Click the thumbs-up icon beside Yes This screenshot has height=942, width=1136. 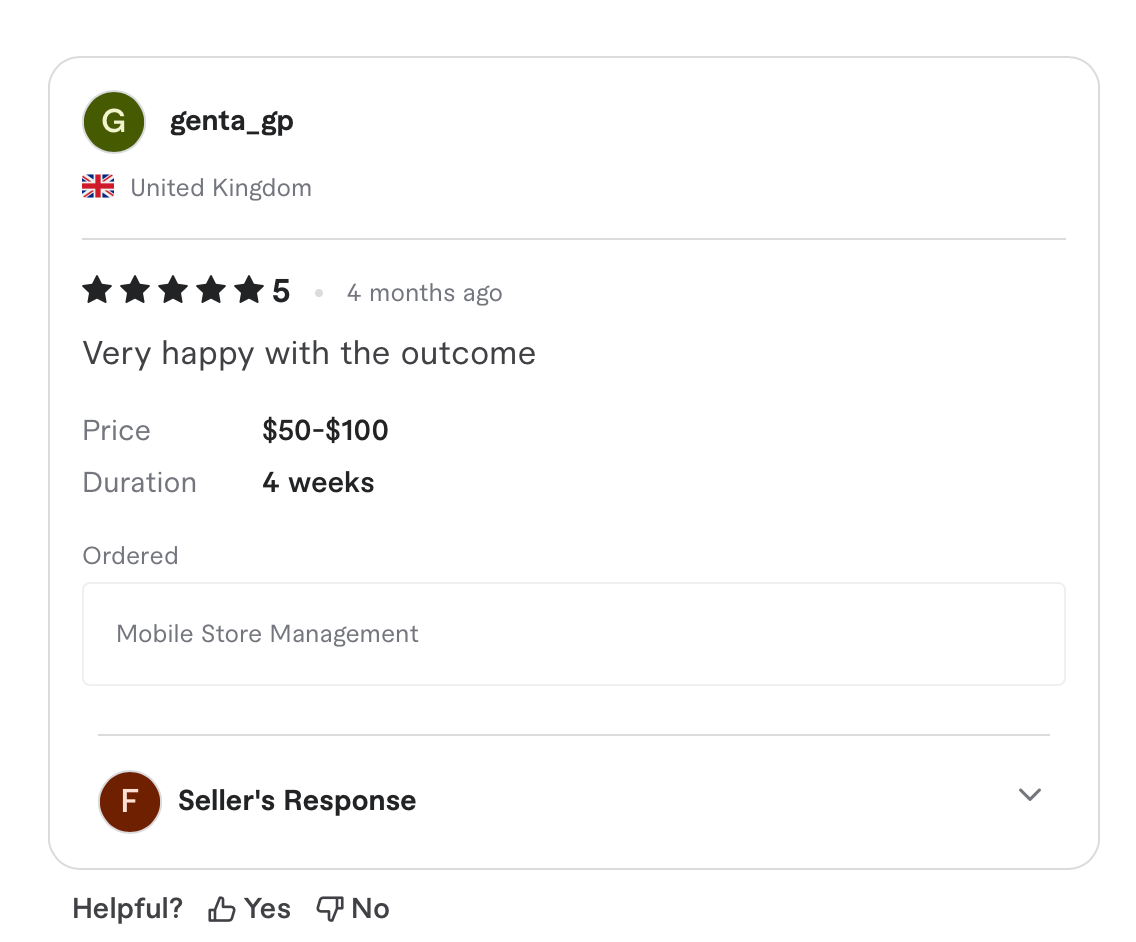(222, 908)
